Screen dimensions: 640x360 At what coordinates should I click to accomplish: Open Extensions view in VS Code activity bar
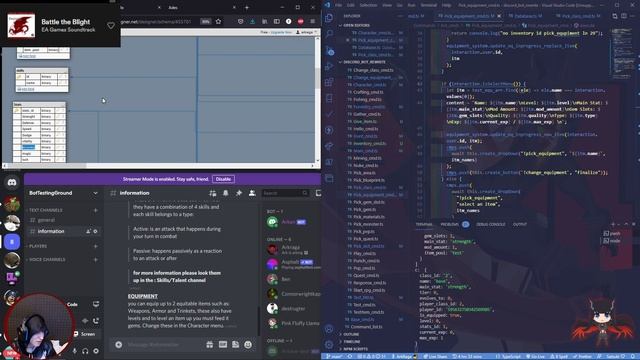(x=329, y=82)
